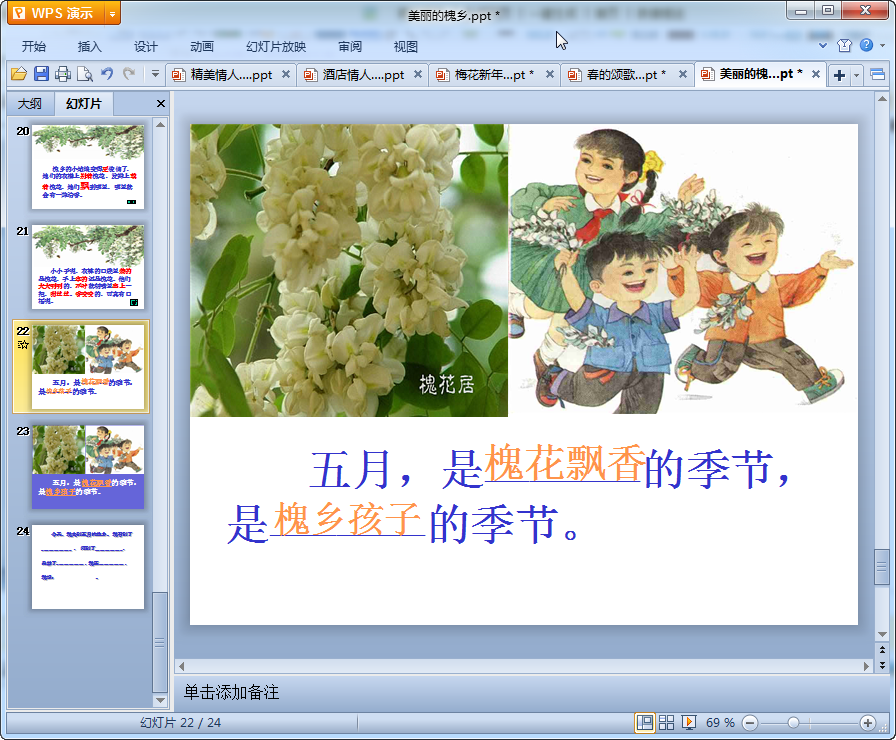
Task: Open the 设计 menu tab
Action: point(145,46)
